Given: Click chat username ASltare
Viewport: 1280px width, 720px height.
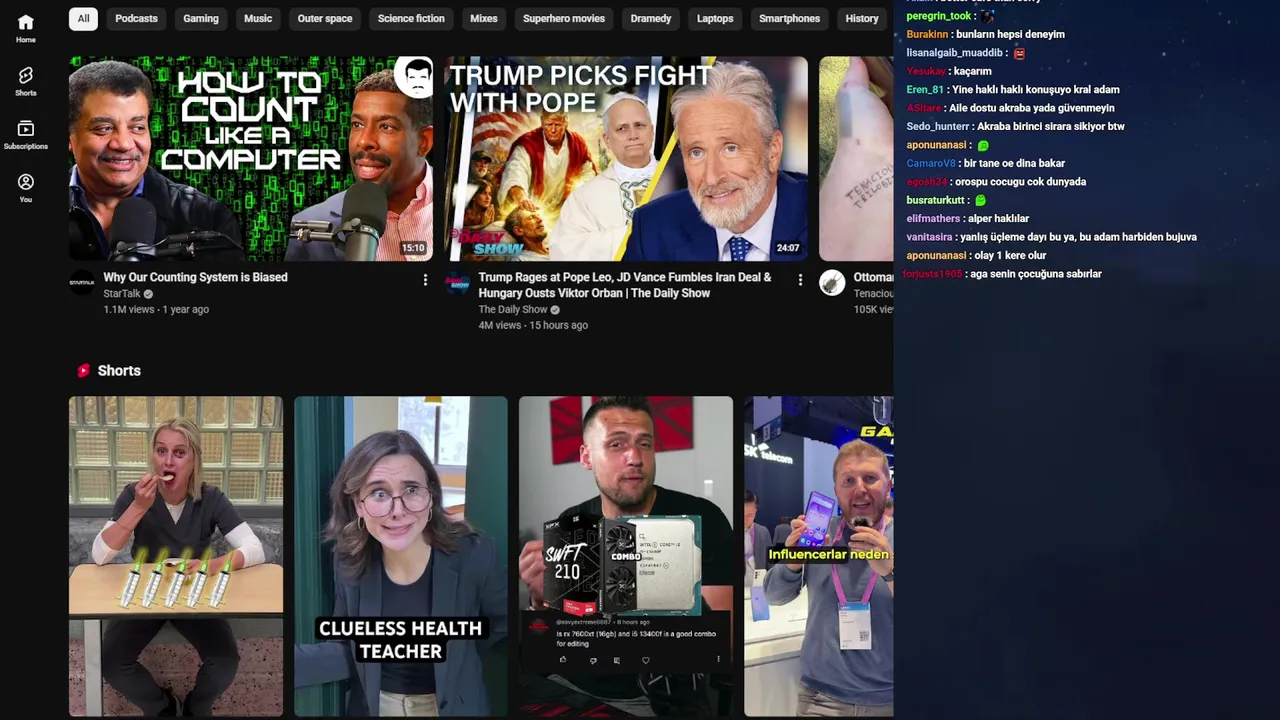Looking at the screenshot, I should (924, 108).
